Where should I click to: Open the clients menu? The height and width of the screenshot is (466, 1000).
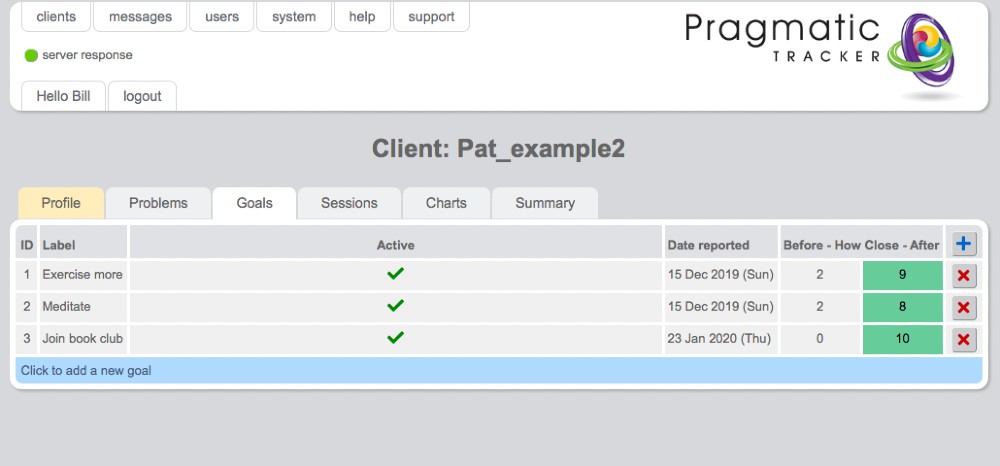tap(56, 17)
